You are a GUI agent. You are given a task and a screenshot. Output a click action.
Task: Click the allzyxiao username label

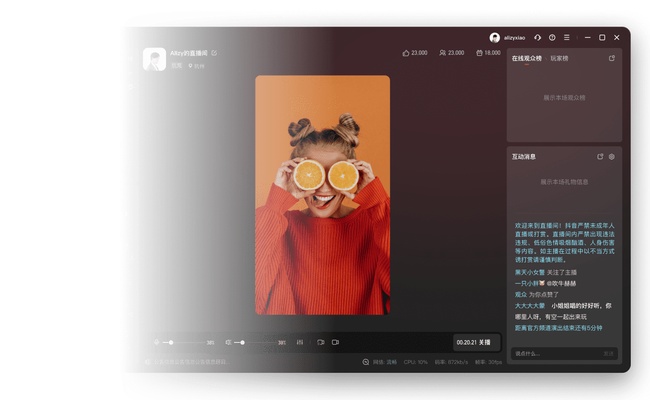[x=514, y=38]
